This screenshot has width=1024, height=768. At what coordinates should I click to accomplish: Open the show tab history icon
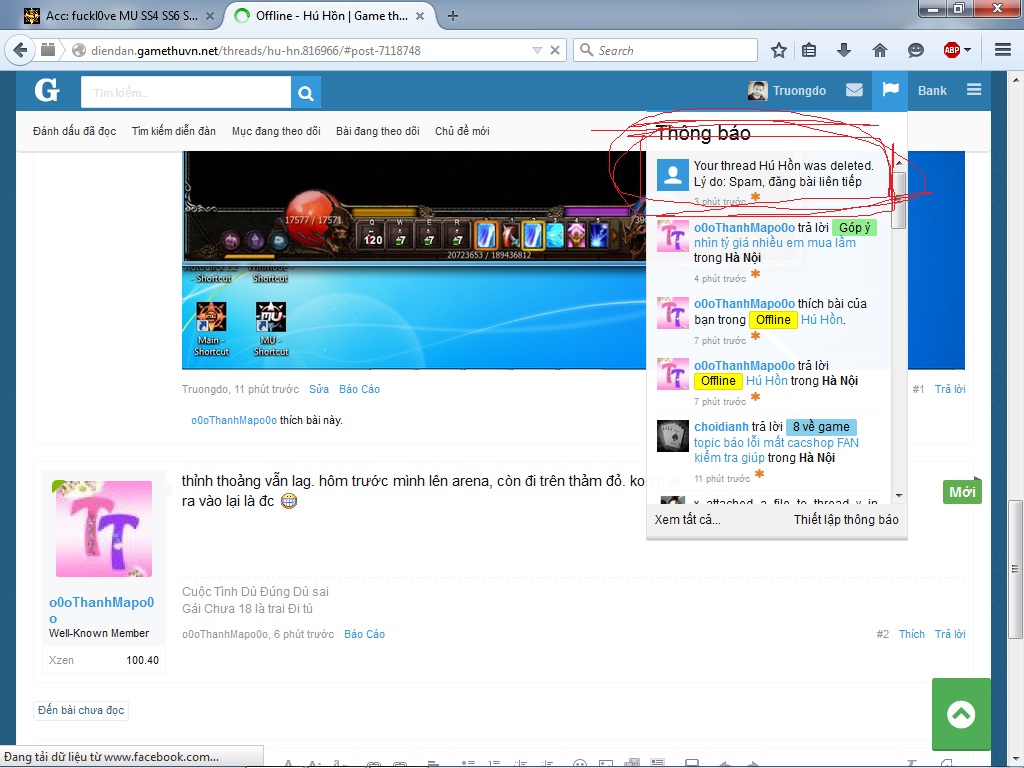point(48,50)
